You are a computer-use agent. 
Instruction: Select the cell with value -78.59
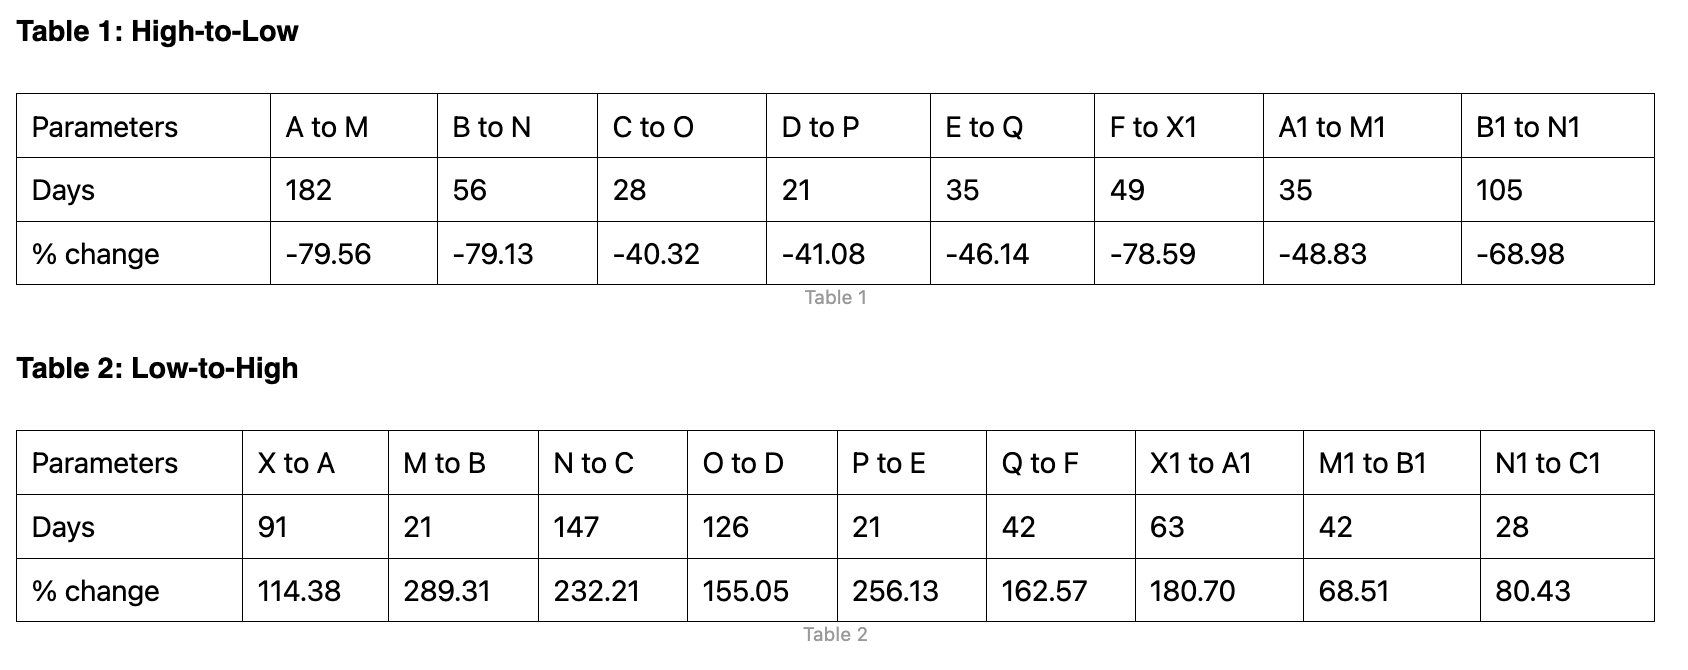pos(1179,253)
